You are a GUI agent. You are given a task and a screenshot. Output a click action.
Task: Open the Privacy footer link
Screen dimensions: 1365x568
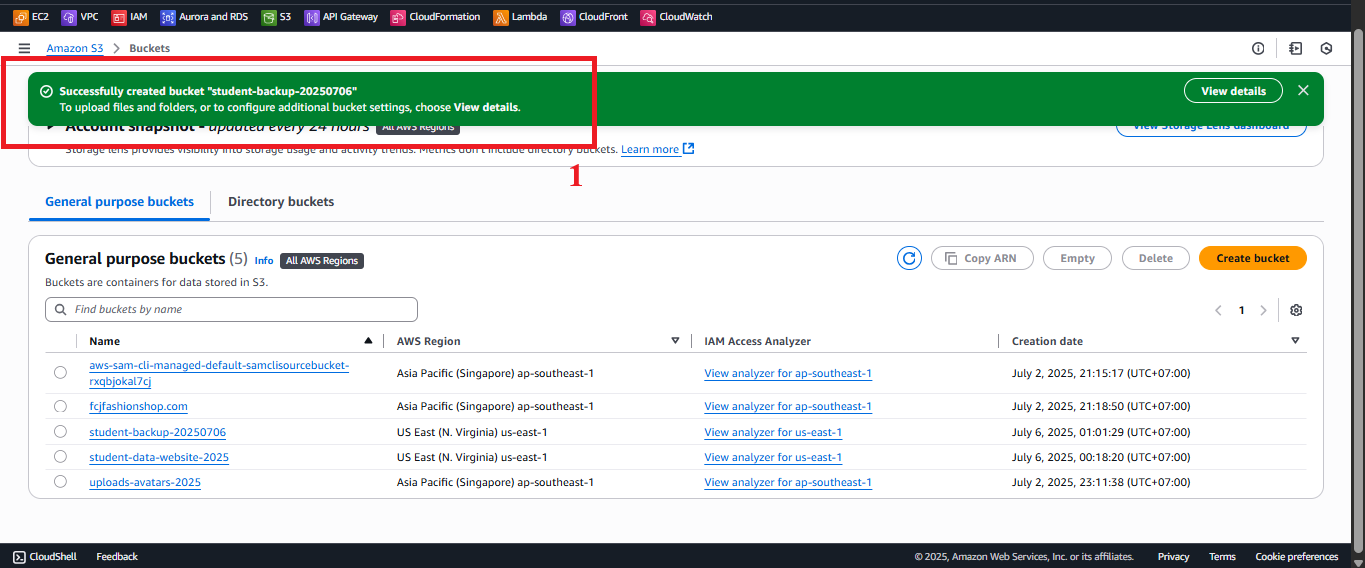(x=1173, y=556)
